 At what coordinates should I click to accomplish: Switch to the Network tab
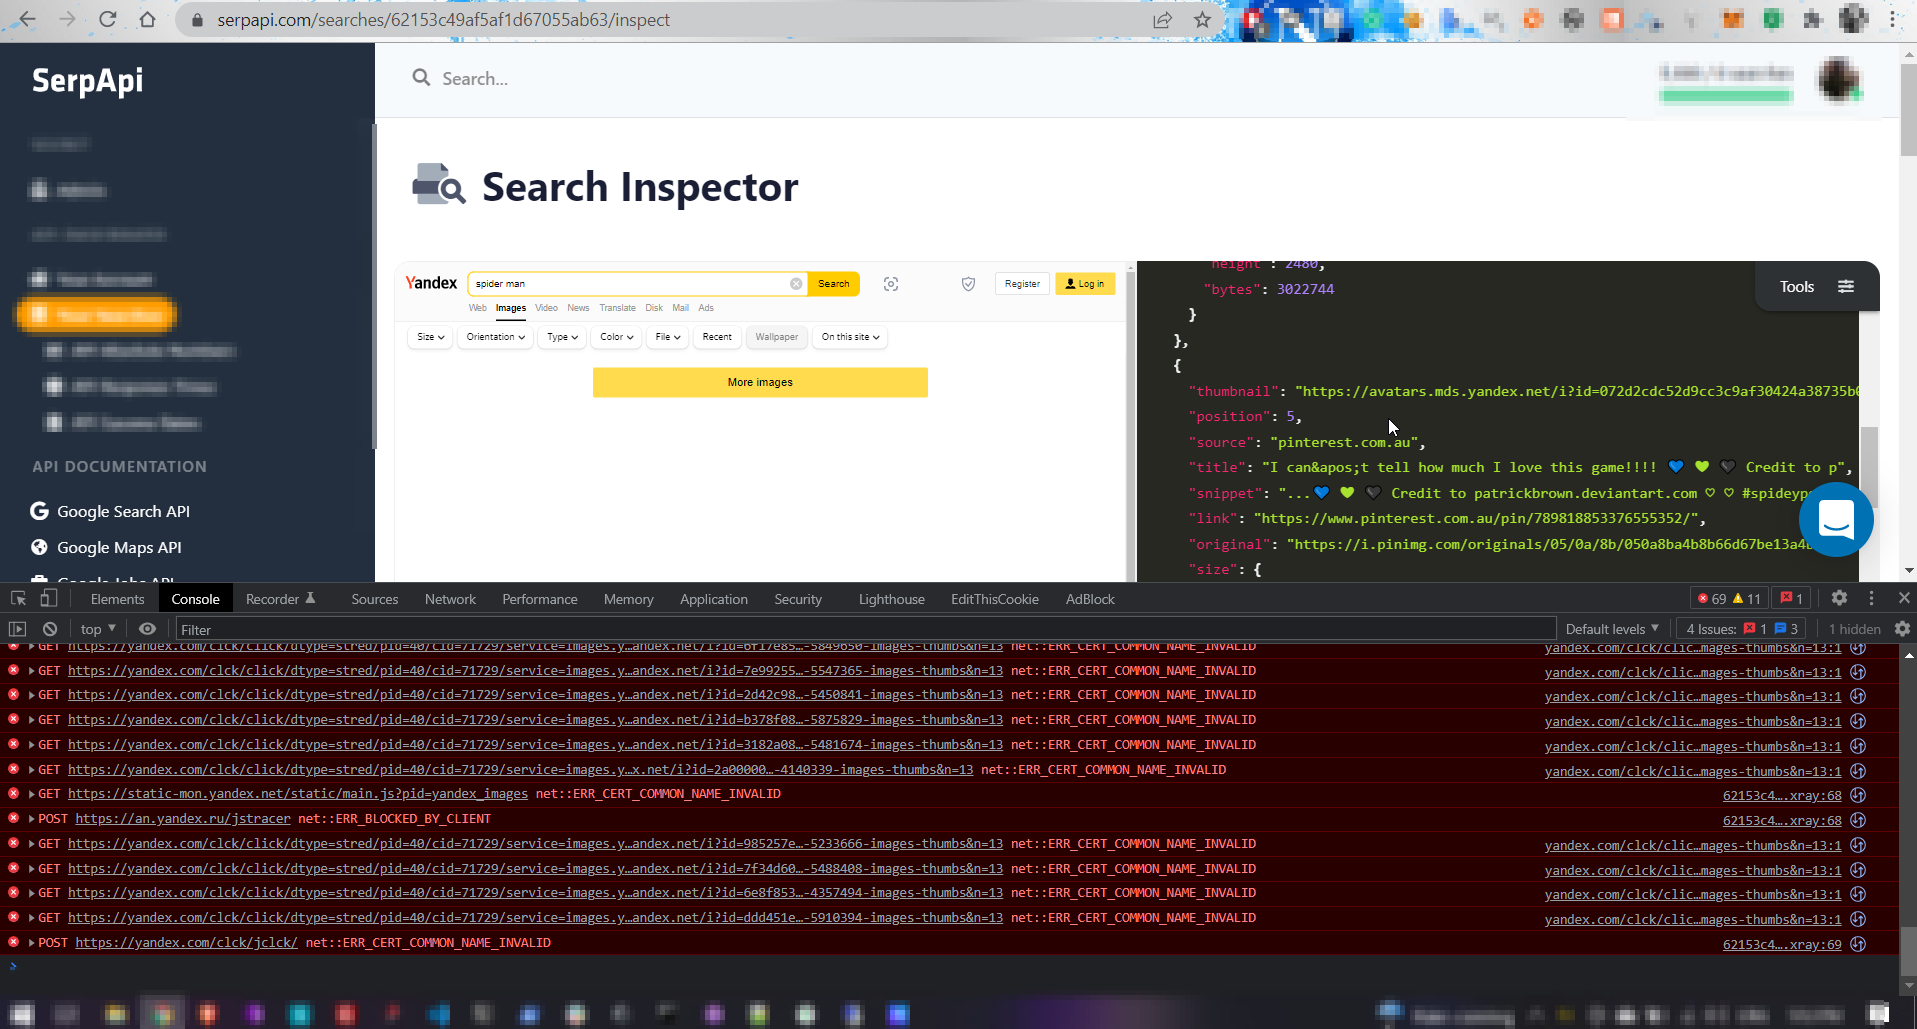click(450, 598)
